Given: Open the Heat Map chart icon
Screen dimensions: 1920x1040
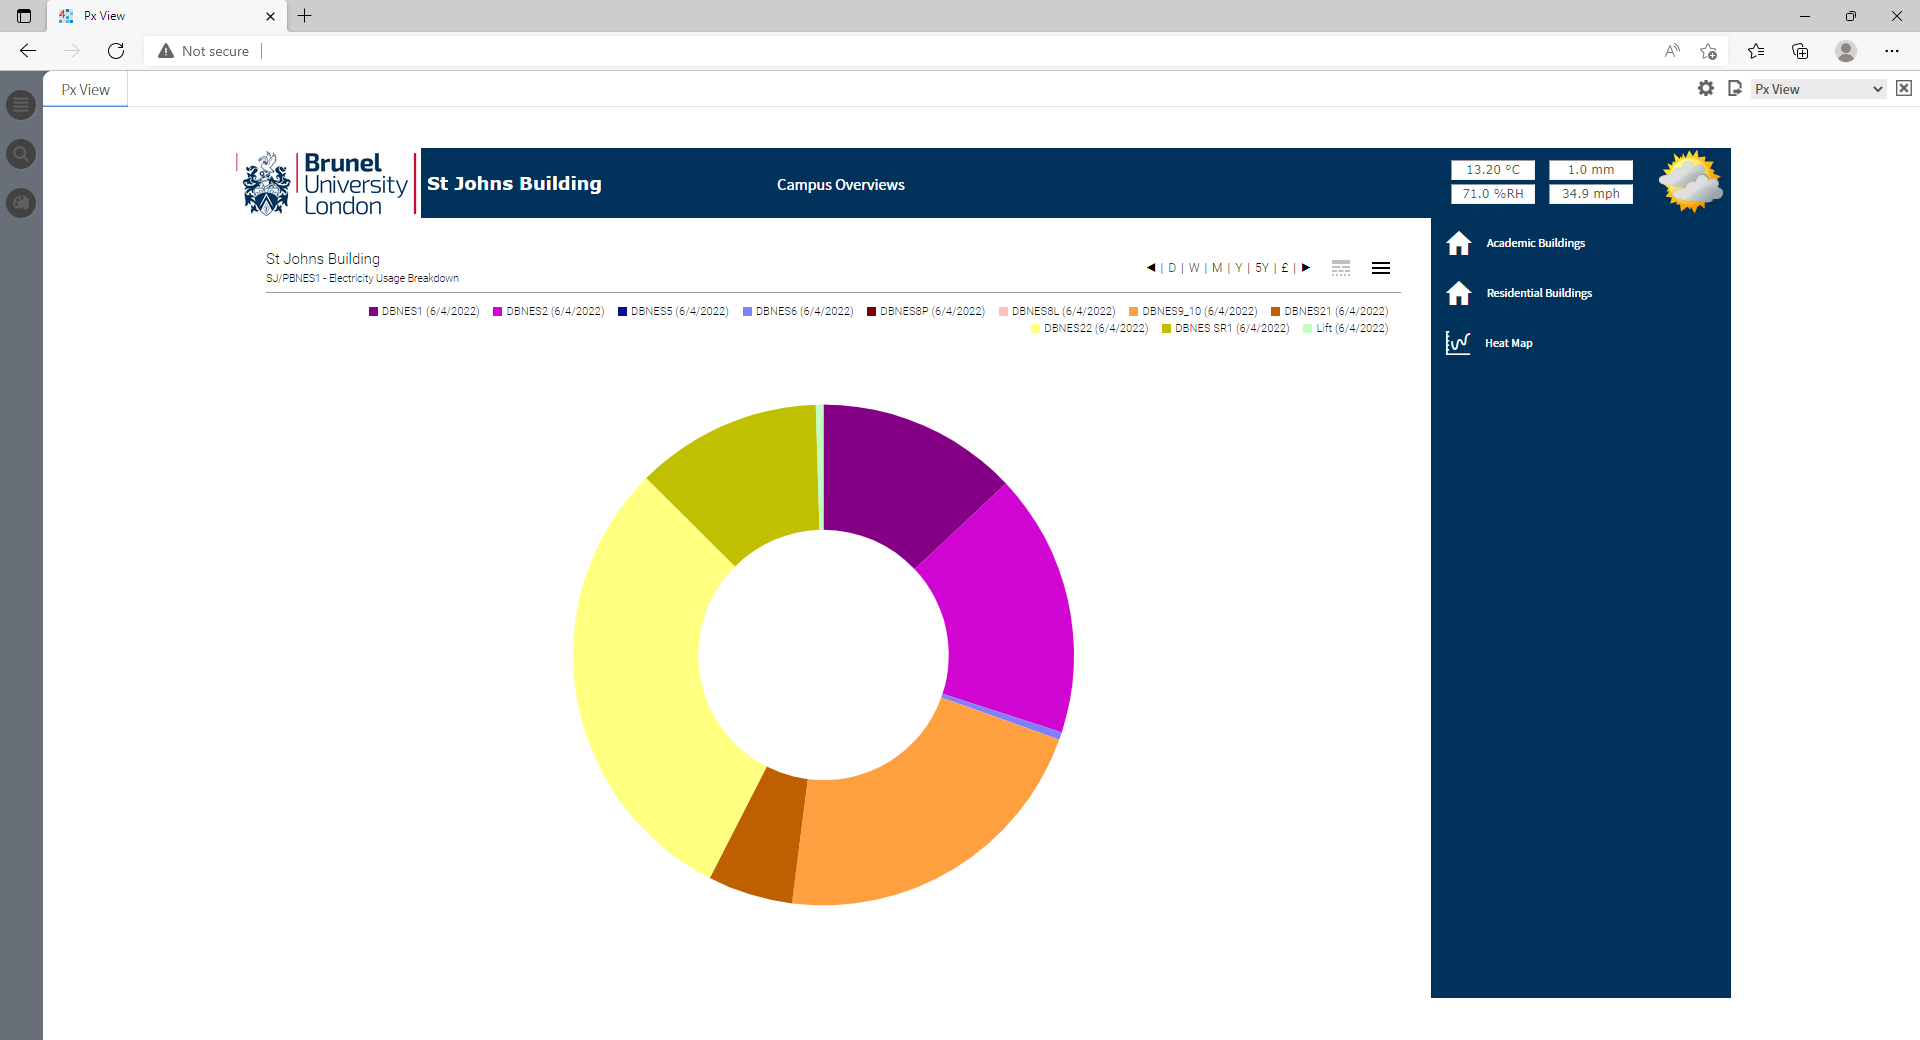Looking at the screenshot, I should 1458,343.
